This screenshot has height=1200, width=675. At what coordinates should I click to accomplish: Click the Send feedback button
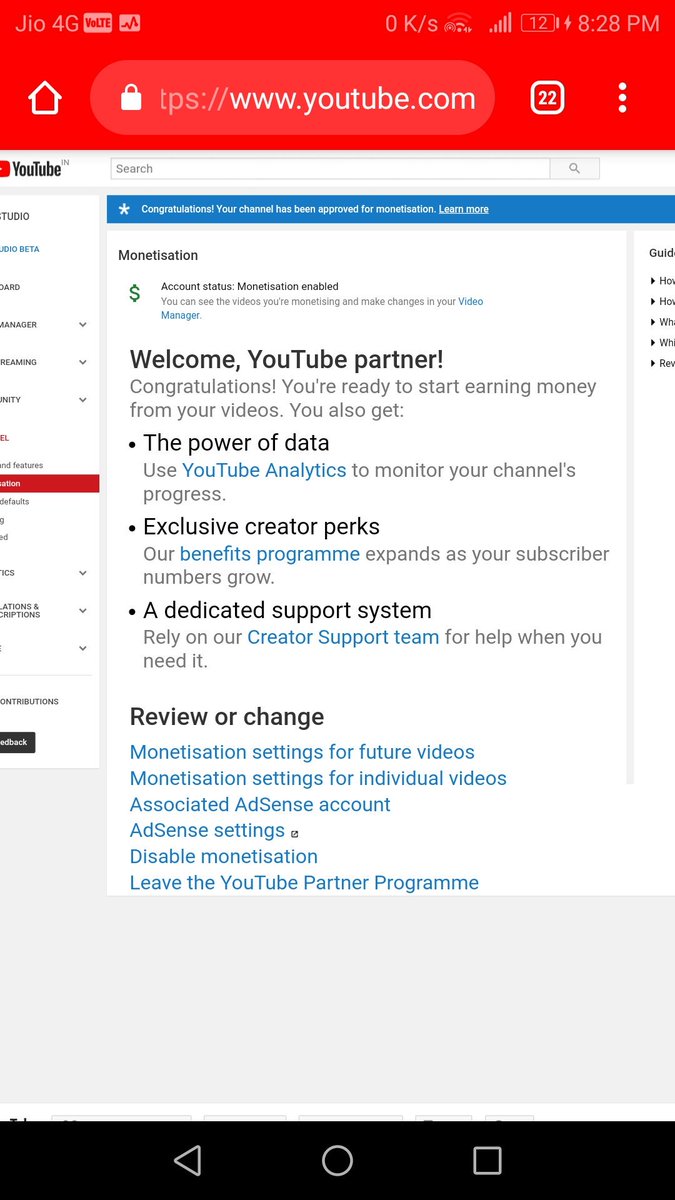(x=17, y=742)
